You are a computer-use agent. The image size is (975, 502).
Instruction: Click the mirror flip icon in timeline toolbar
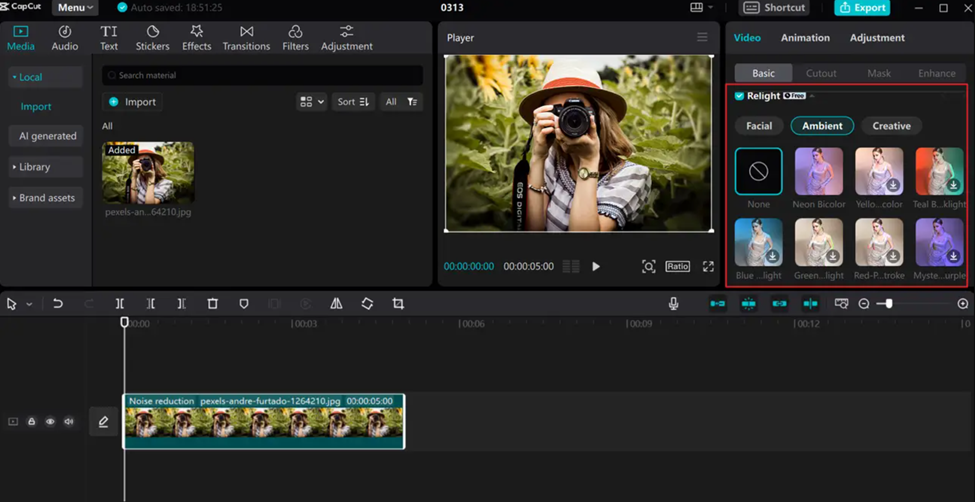pos(336,304)
